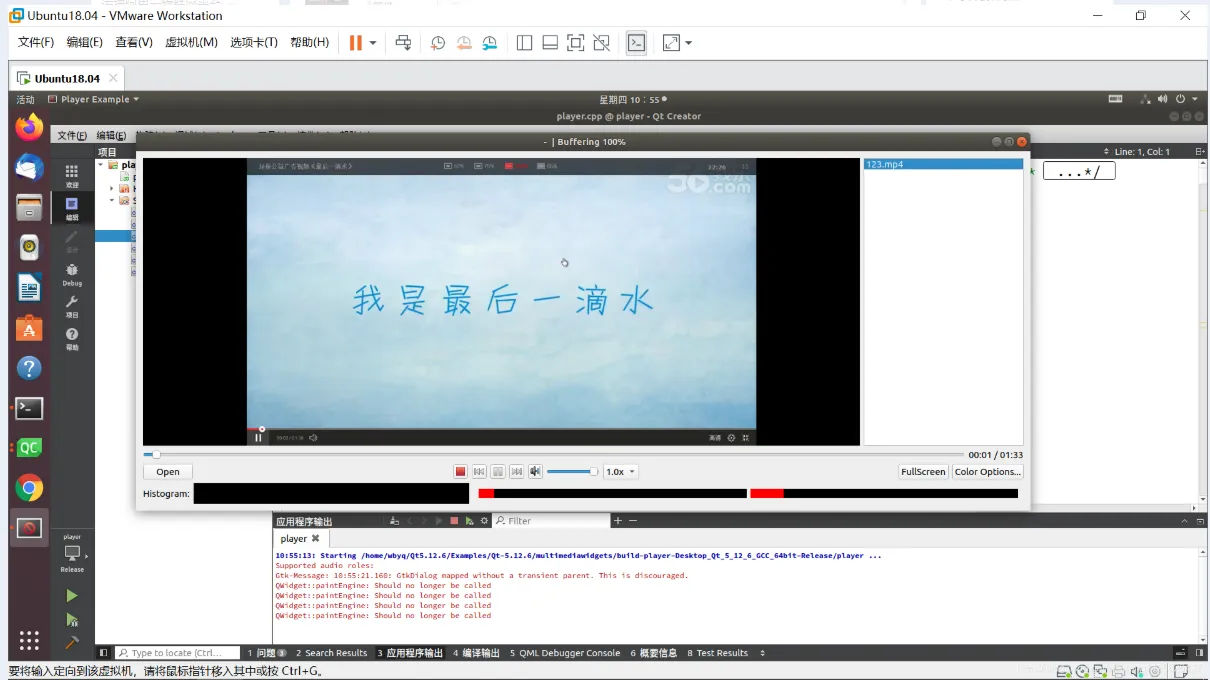Click the Start Debugging run button
This screenshot has height=680, width=1210.
tap(72, 620)
